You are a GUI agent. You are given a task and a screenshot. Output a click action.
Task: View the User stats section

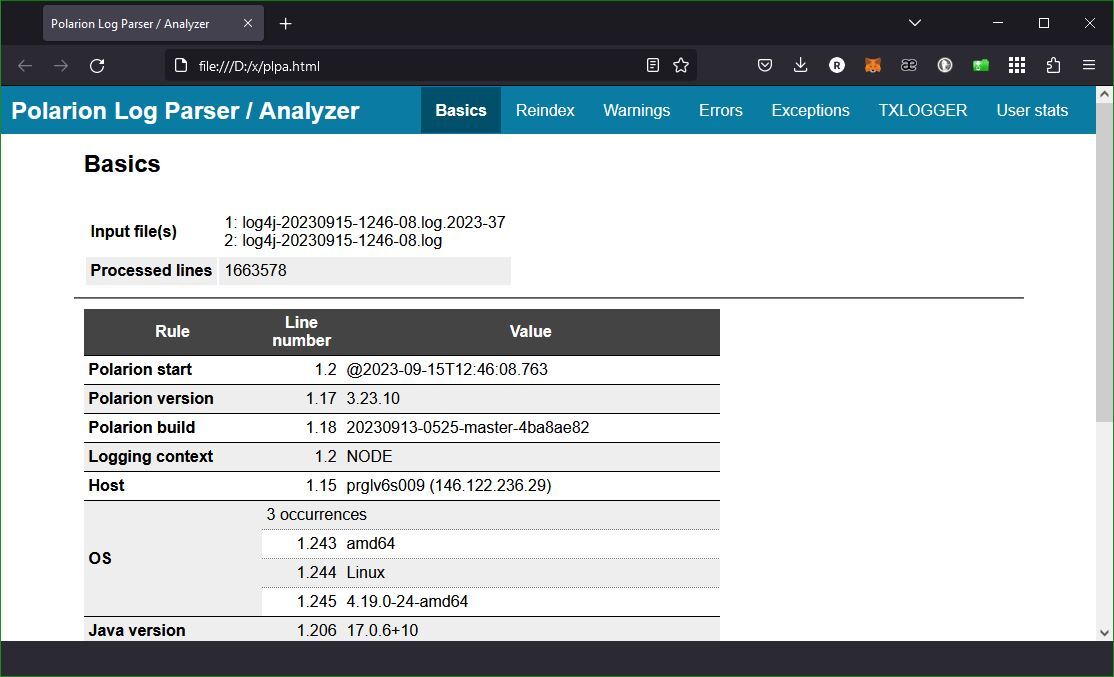pyautogui.click(x=1032, y=110)
